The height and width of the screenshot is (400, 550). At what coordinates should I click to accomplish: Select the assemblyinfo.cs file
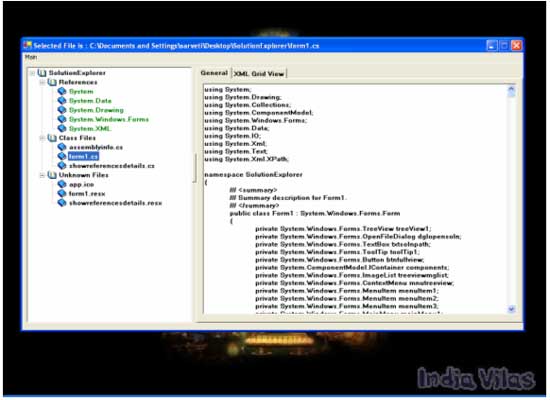pos(96,147)
